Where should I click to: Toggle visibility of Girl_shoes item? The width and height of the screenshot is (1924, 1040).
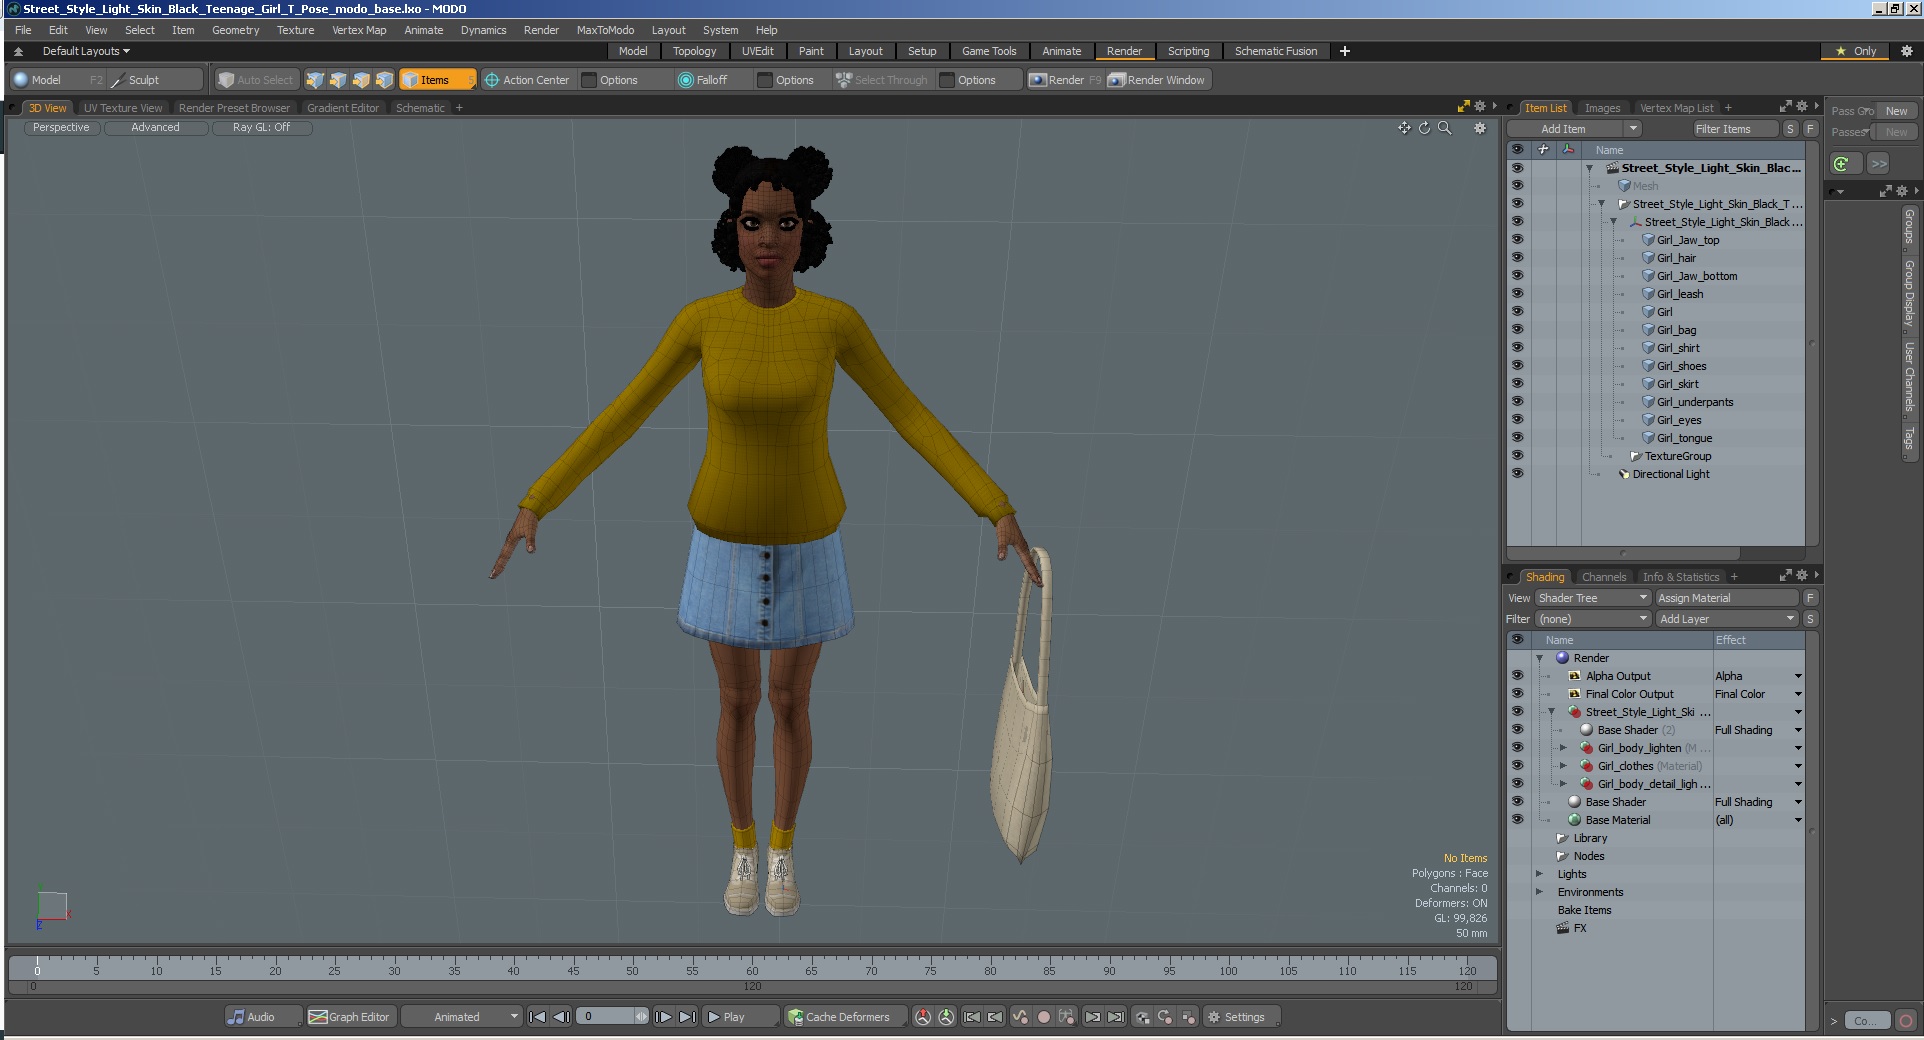tap(1517, 365)
